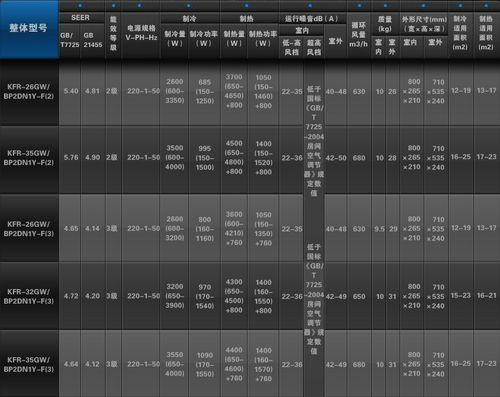
Task: Click the blue dot above 制冷适用面积 column
Action: tap(460, 5)
